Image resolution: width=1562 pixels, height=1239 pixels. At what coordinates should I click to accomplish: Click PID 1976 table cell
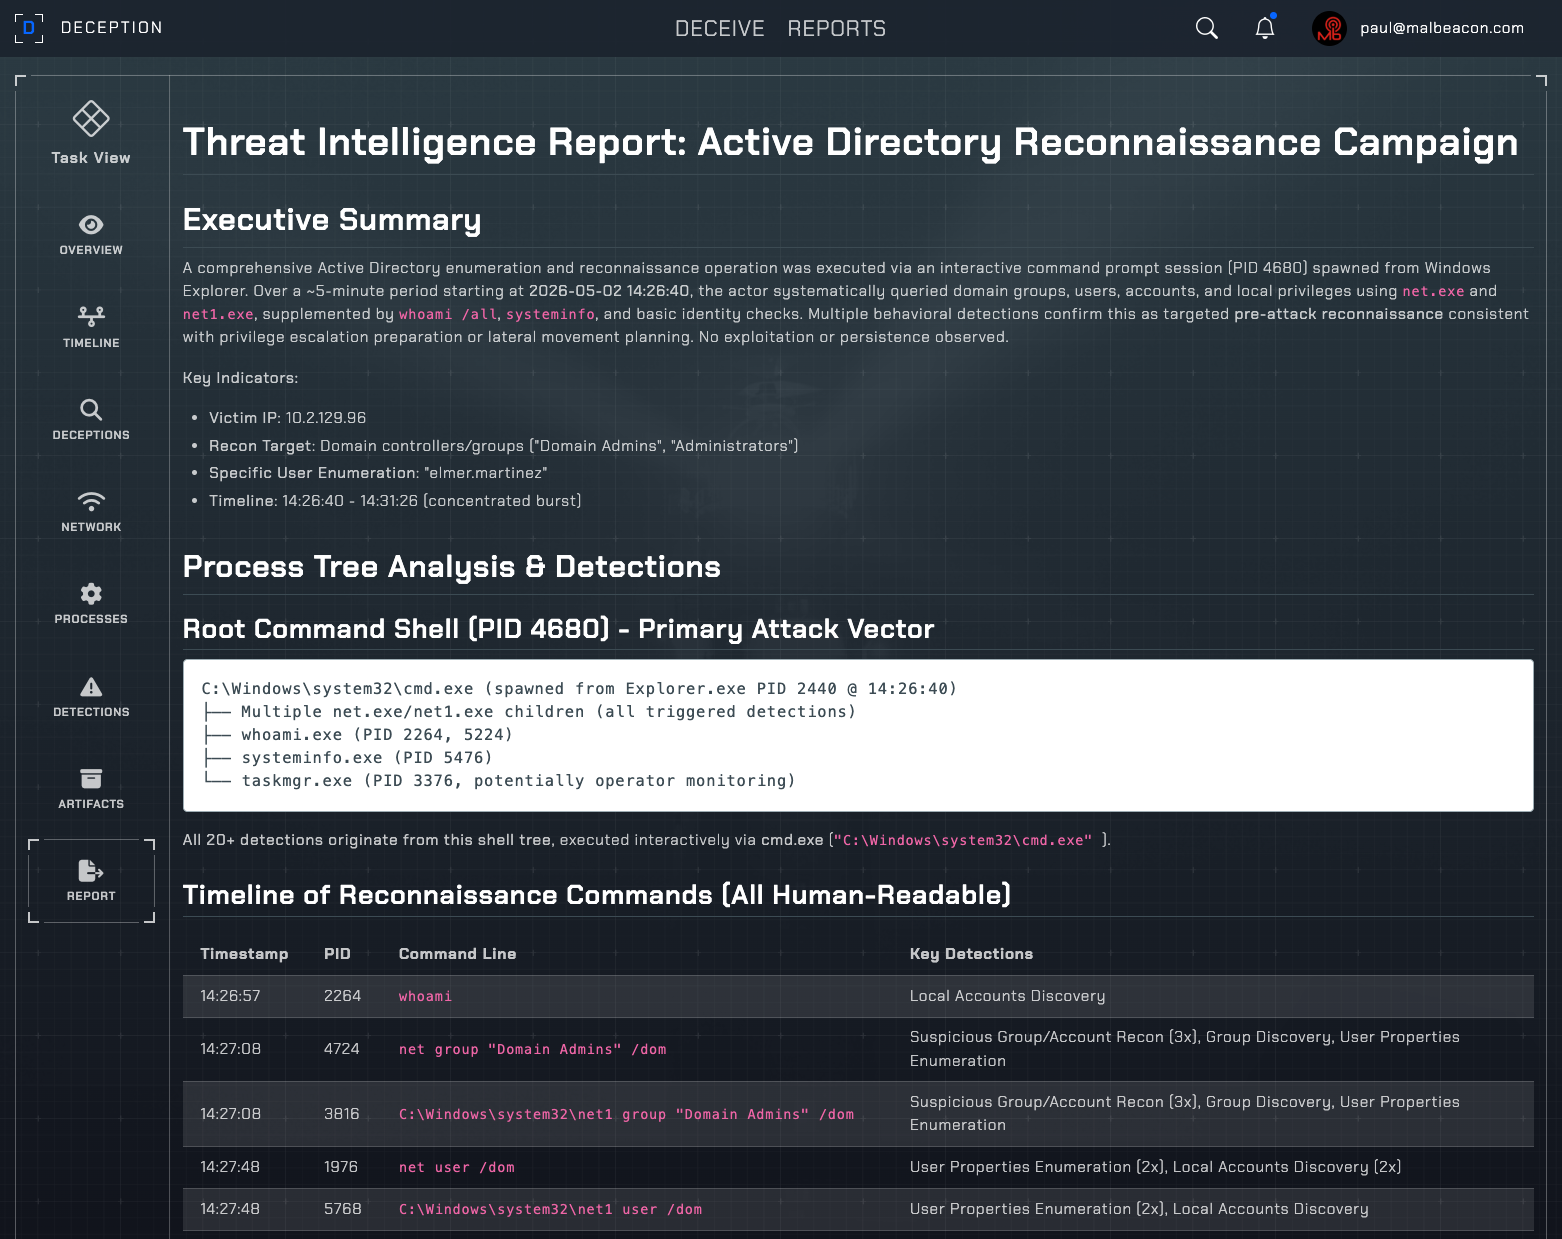pyautogui.click(x=341, y=1167)
